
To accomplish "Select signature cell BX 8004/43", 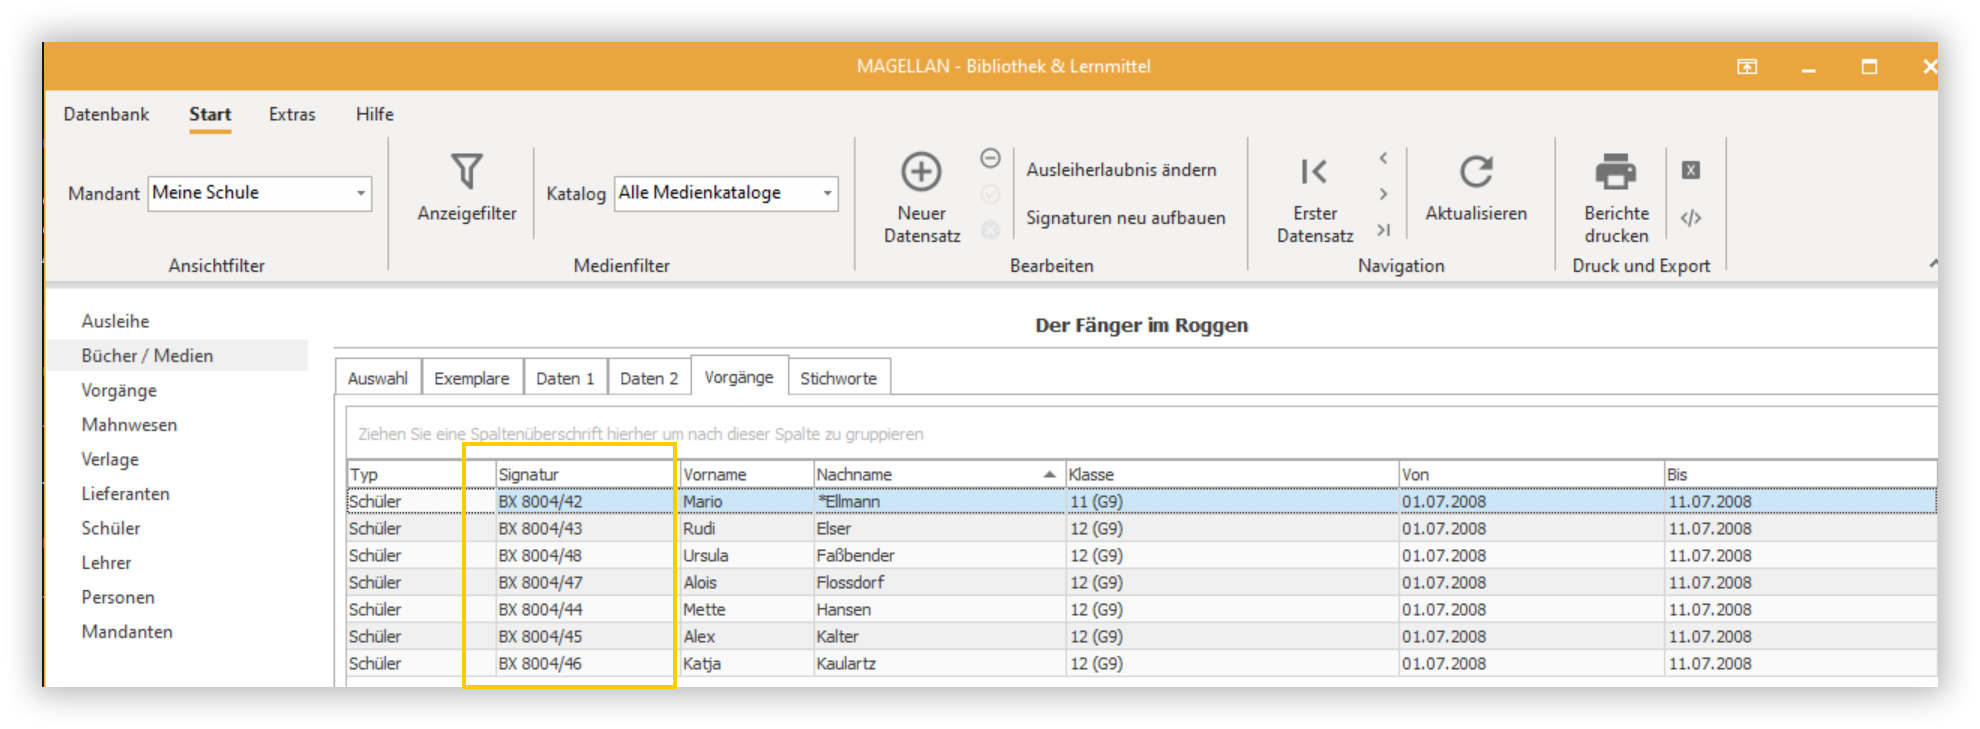I will (x=588, y=528).
